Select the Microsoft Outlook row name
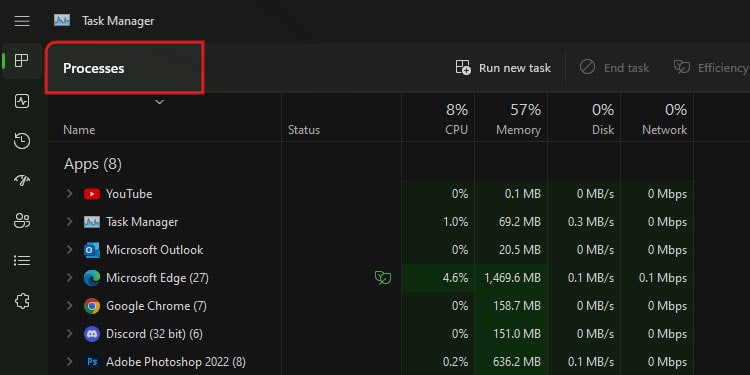 [154, 250]
